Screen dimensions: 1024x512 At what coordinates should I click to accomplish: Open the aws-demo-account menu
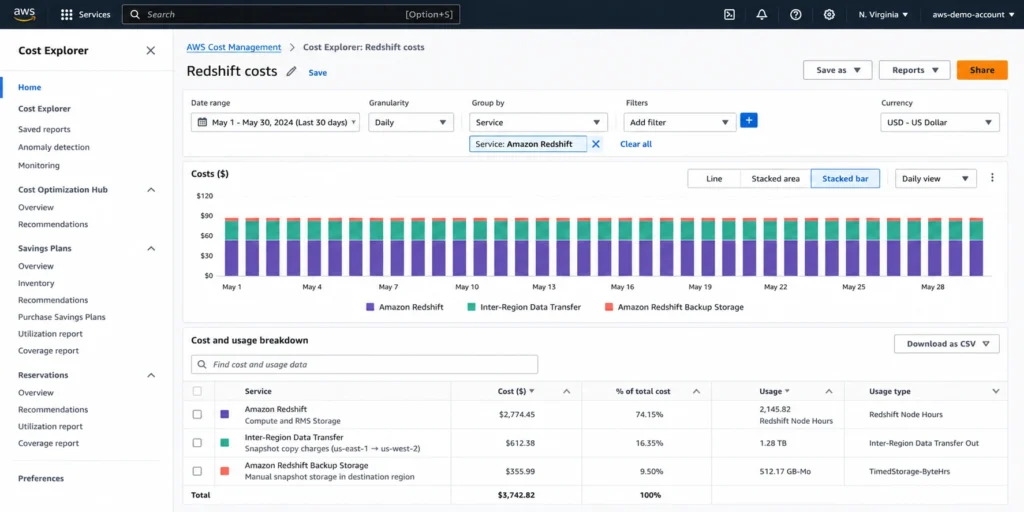pos(972,14)
